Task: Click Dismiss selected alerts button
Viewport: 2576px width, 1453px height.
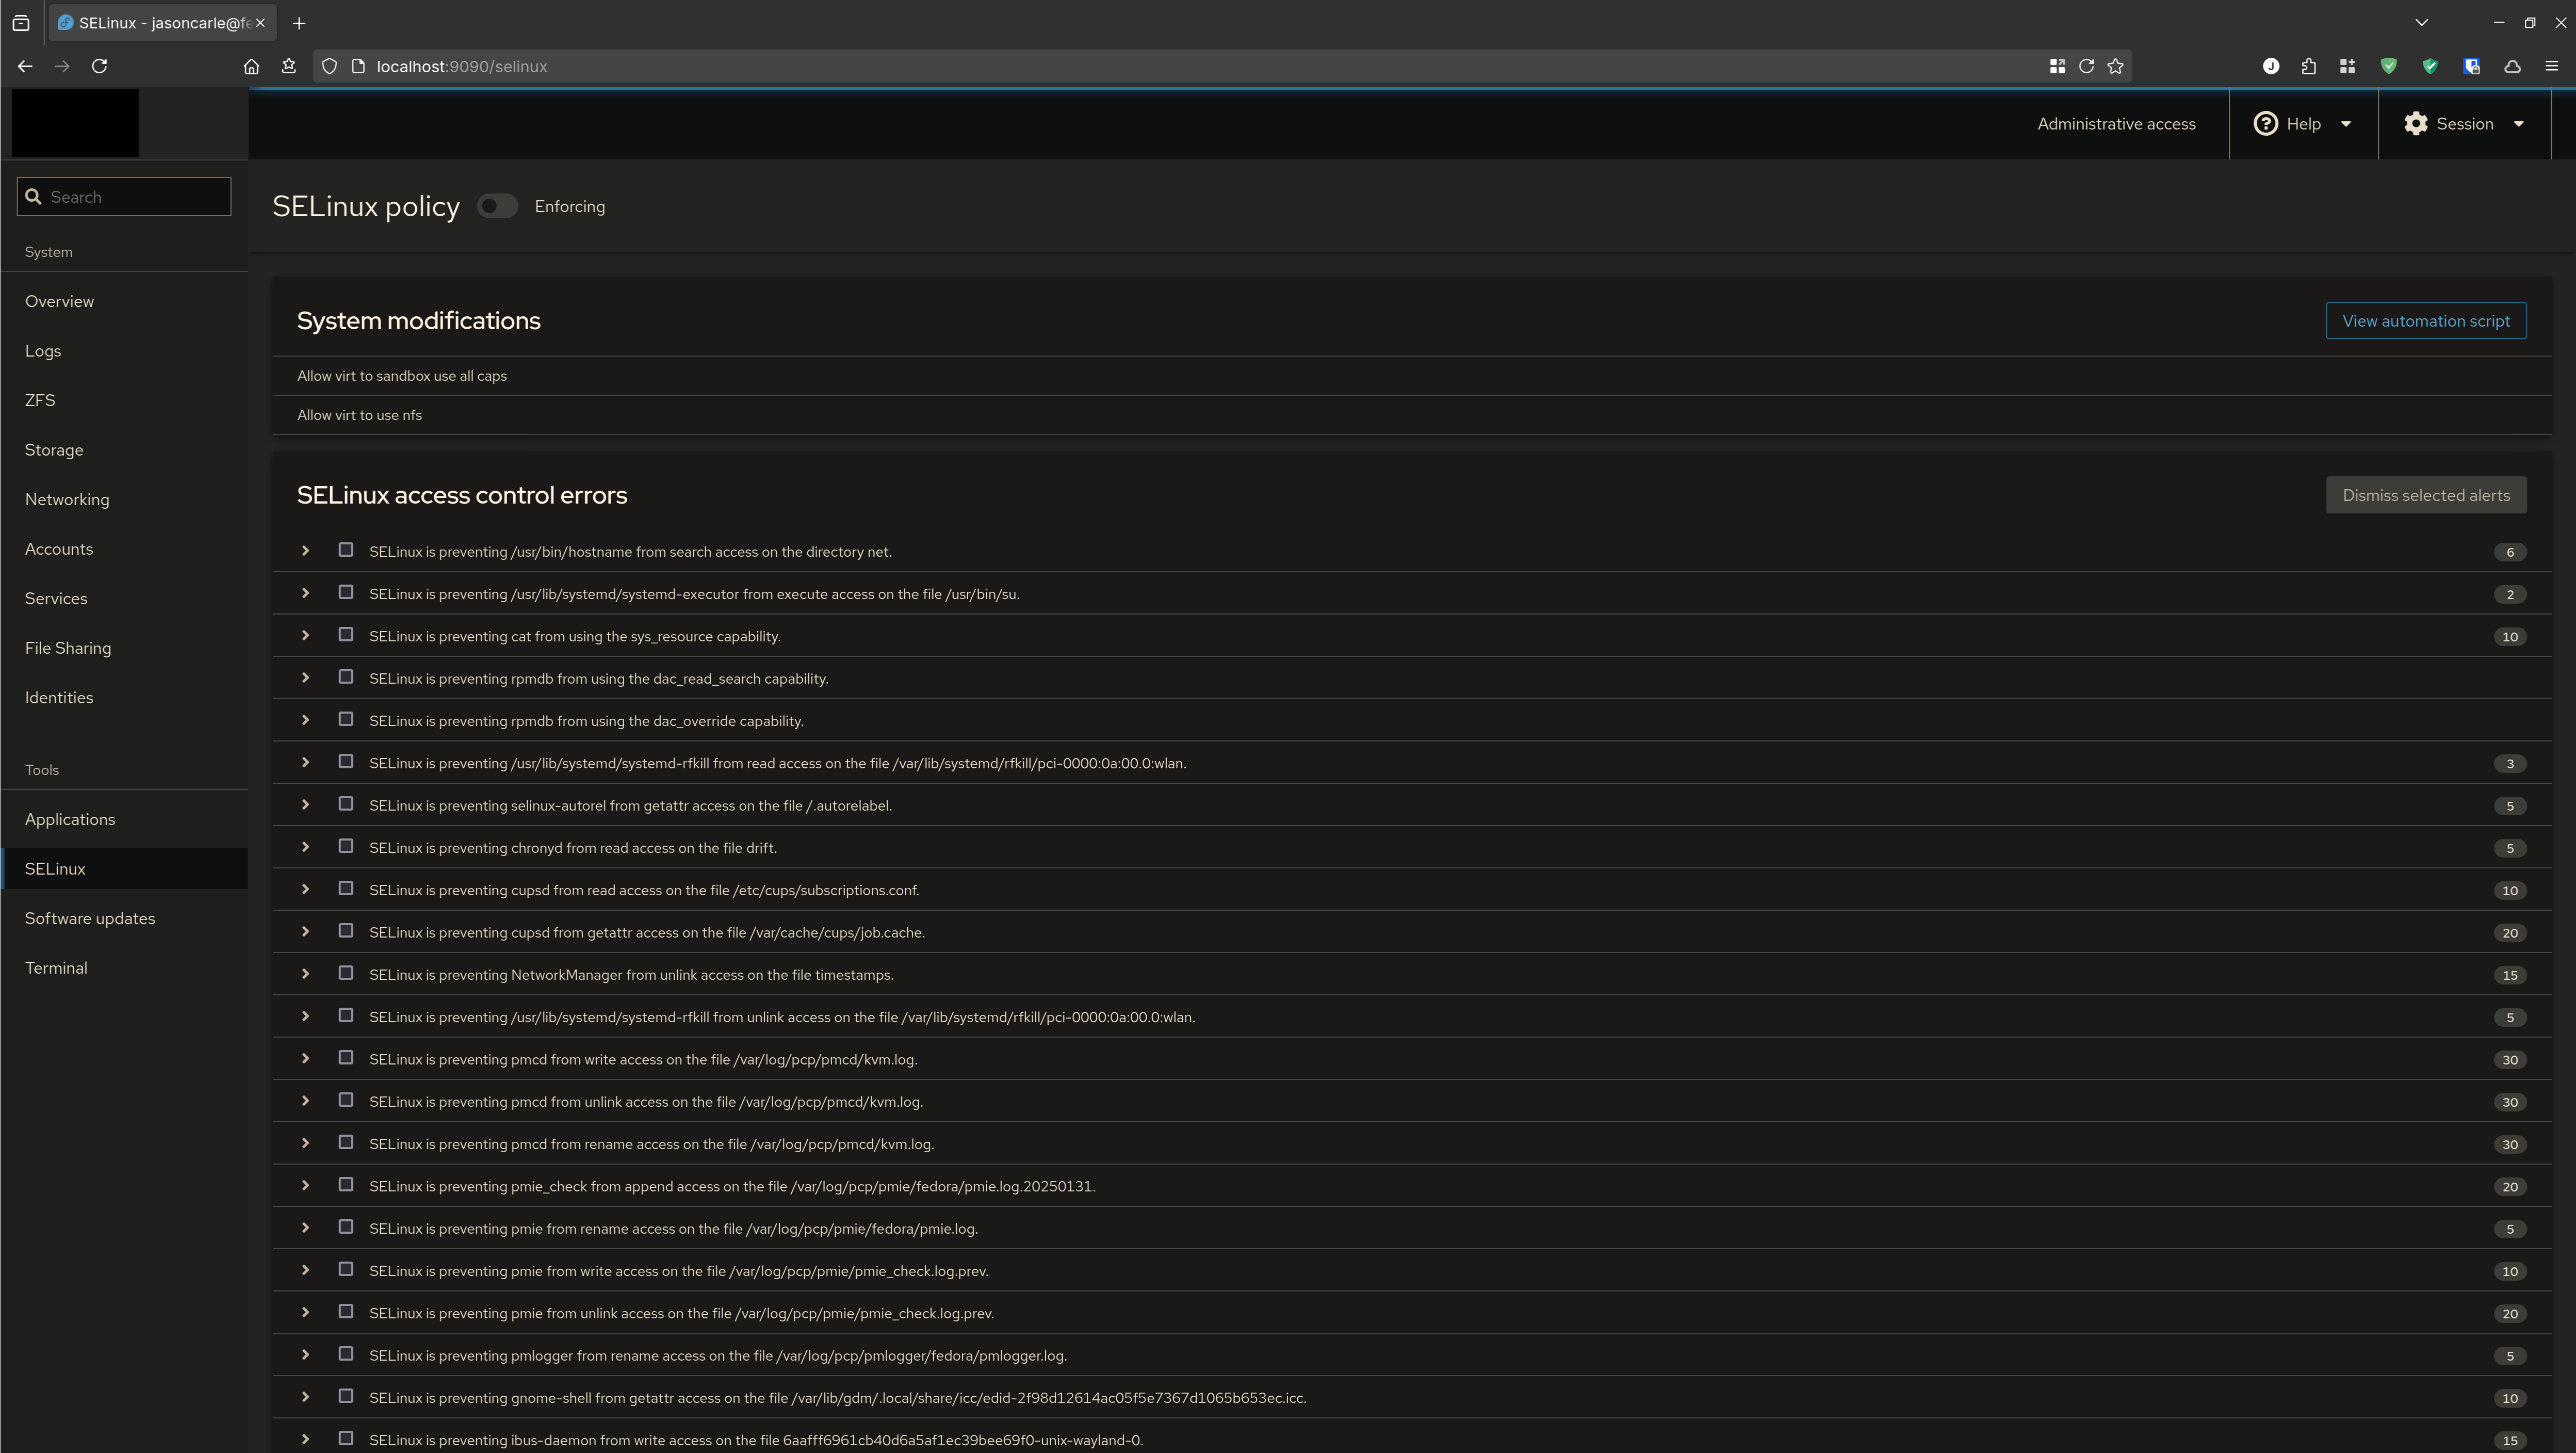Action: [2425, 495]
